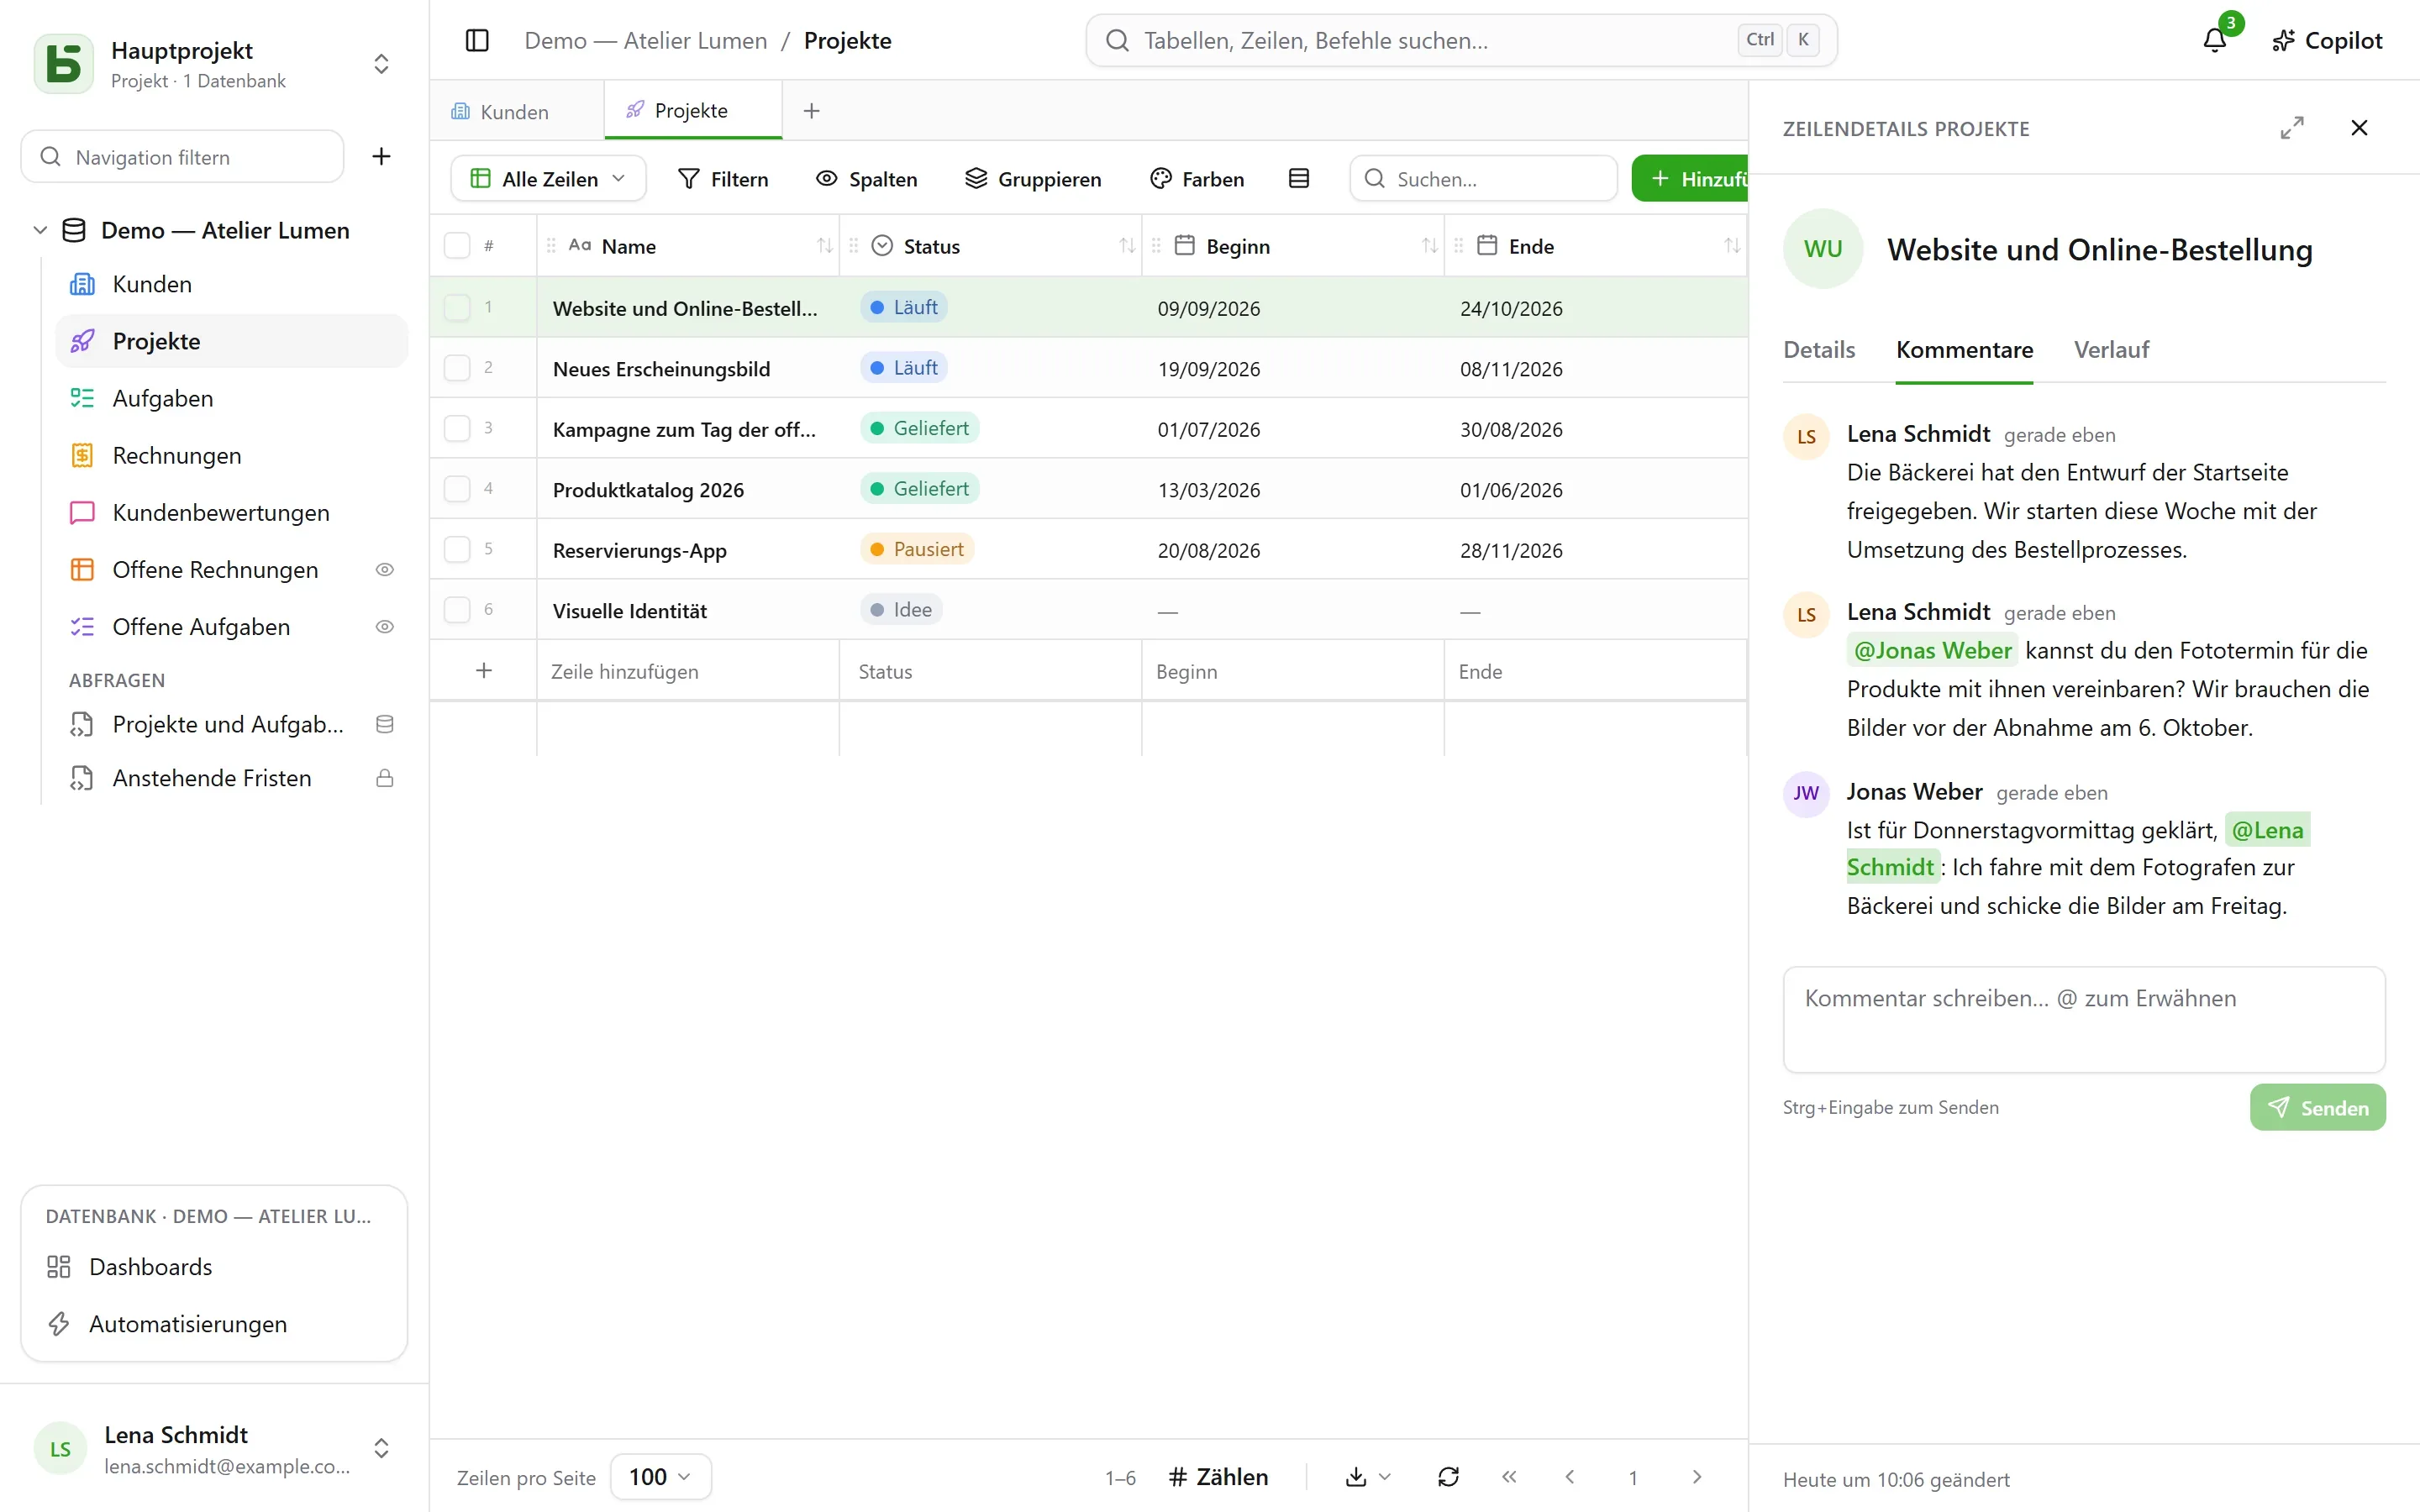Open the Farben color options

(x=1198, y=179)
